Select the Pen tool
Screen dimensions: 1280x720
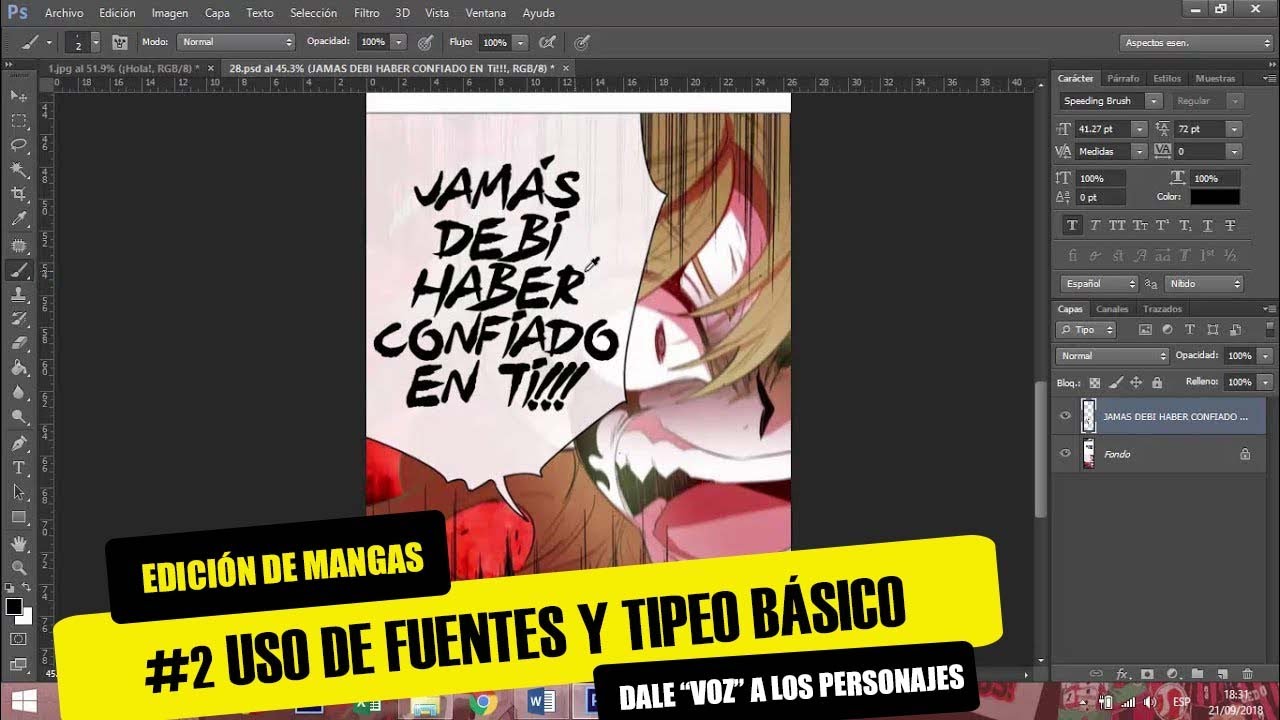coord(19,443)
